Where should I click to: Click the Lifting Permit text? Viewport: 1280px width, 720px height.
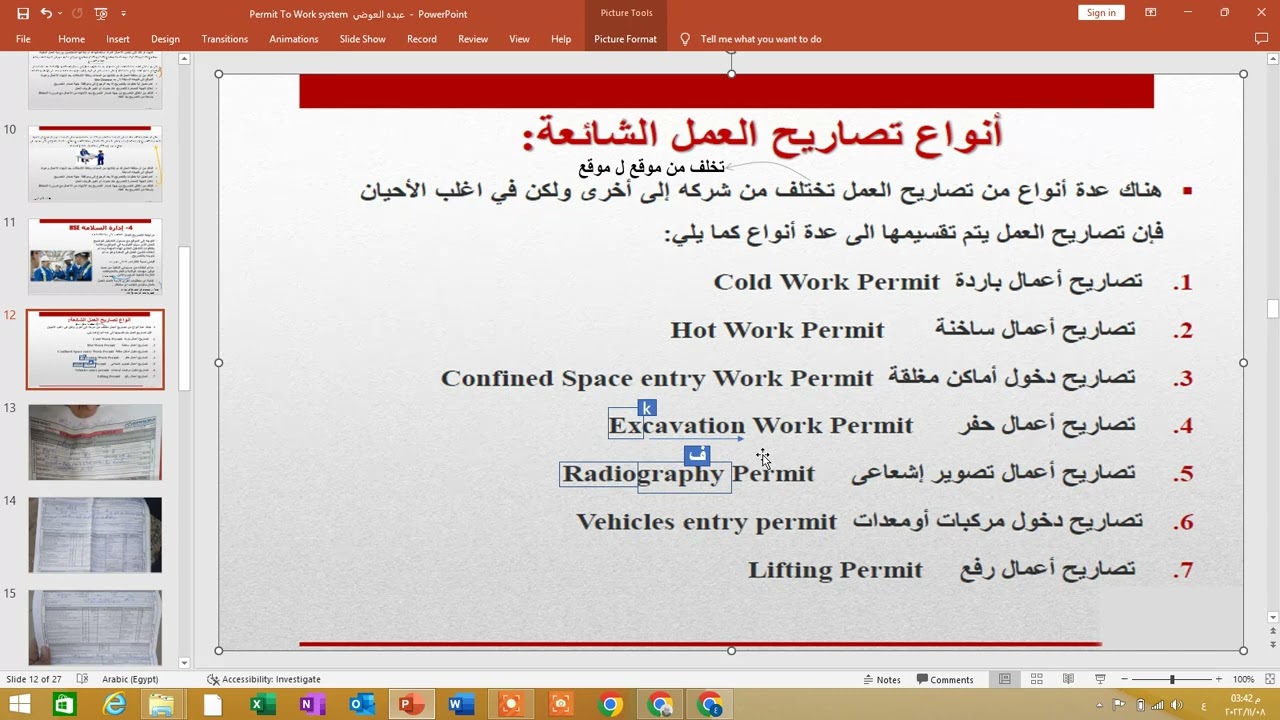coord(835,570)
